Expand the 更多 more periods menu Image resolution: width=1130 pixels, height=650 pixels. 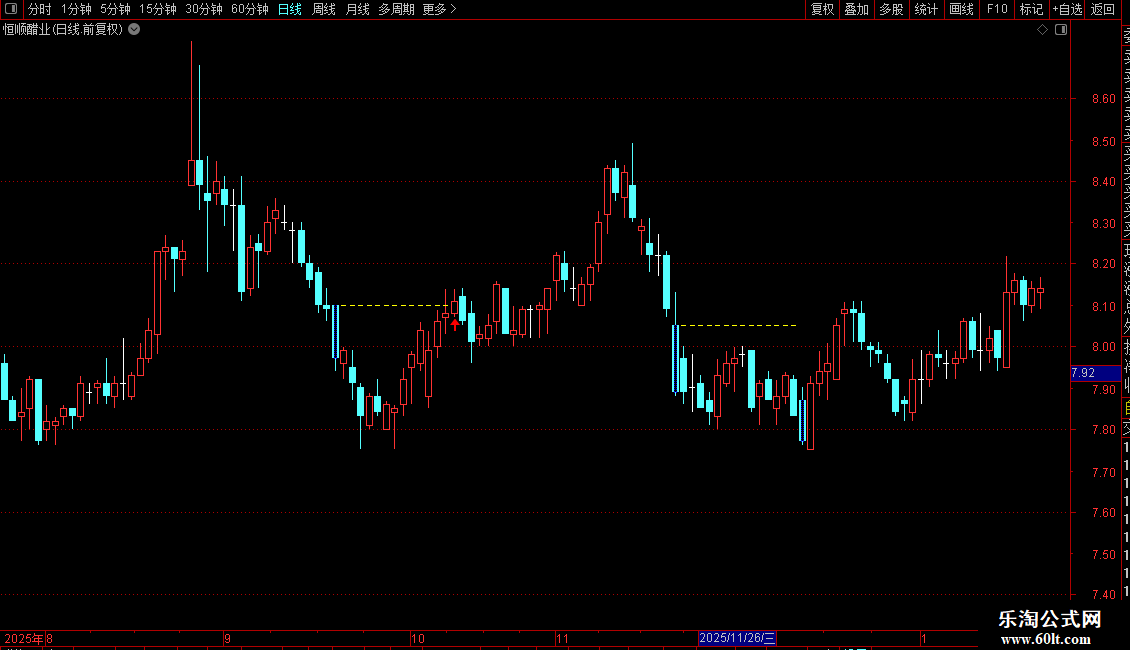440,9
